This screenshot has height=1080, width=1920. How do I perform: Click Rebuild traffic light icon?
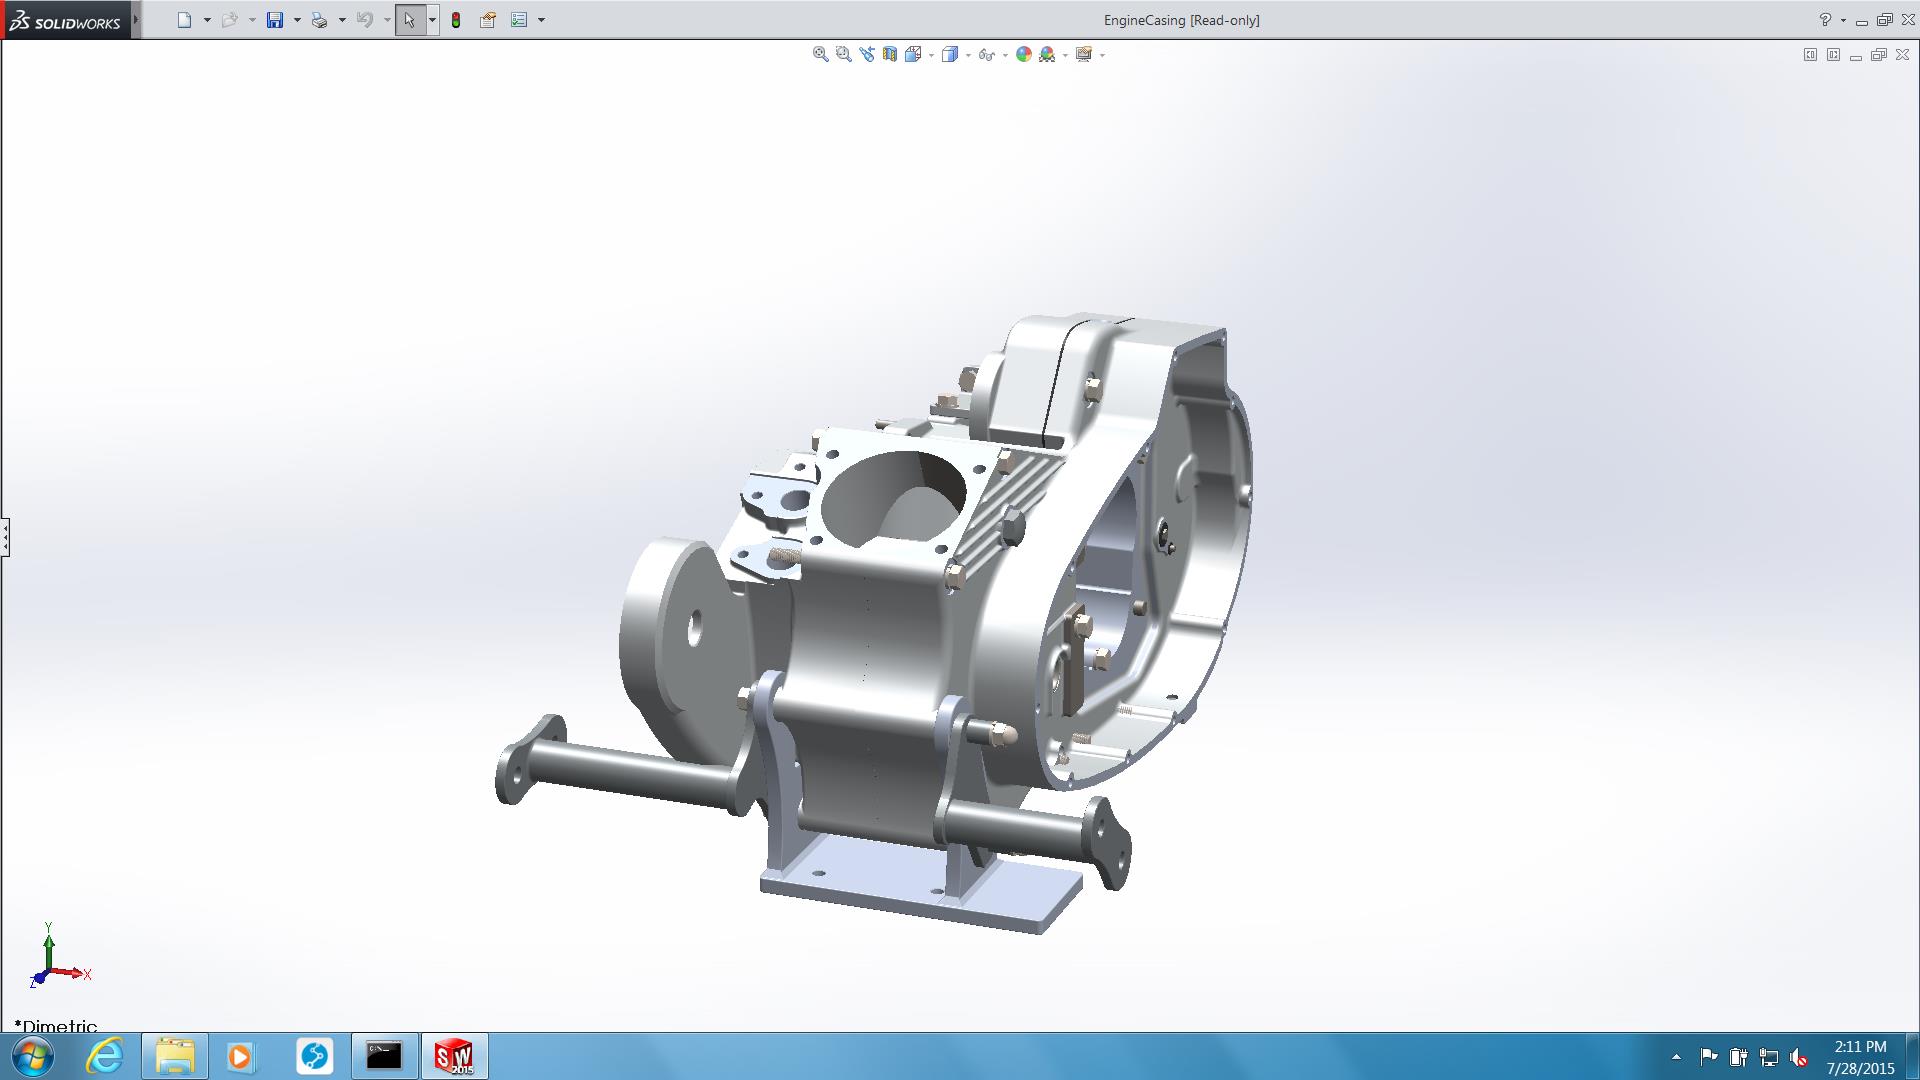click(x=456, y=20)
